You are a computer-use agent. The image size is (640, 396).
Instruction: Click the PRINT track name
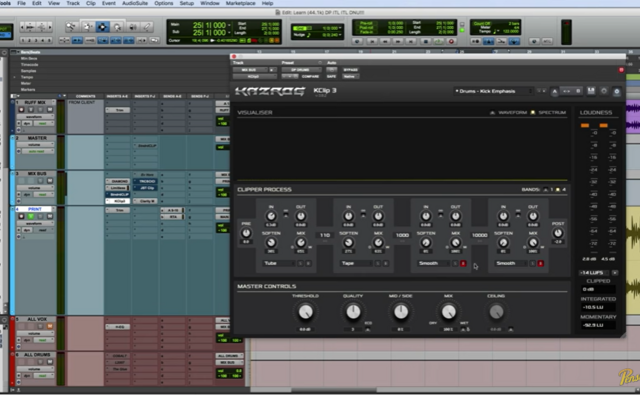34,209
